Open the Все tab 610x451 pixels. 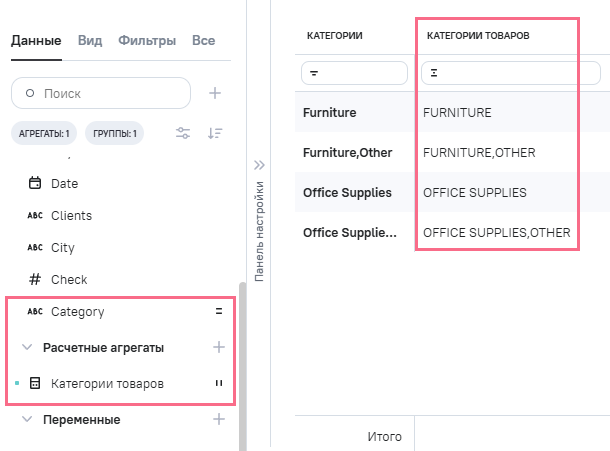point(203,41)
